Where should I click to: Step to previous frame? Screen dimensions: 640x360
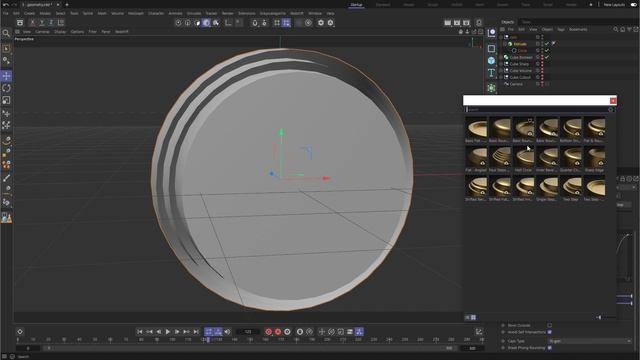coord(158,332)
